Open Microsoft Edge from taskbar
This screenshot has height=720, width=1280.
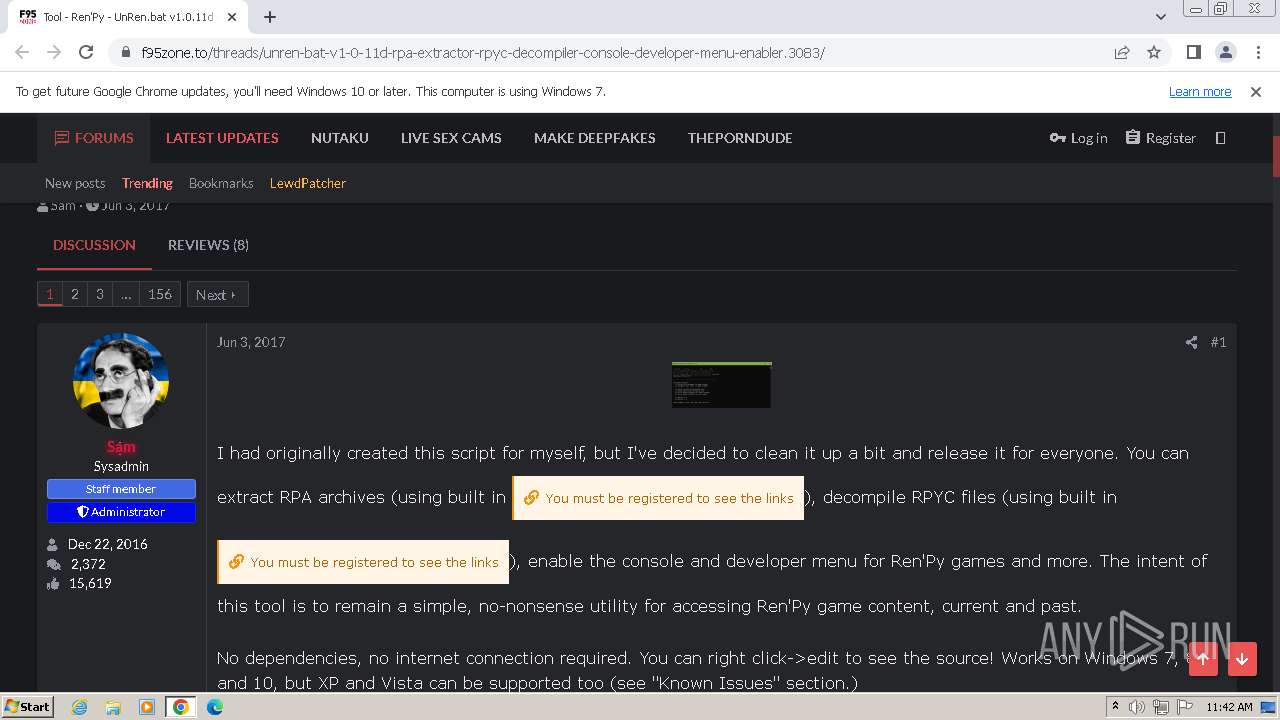215,707
